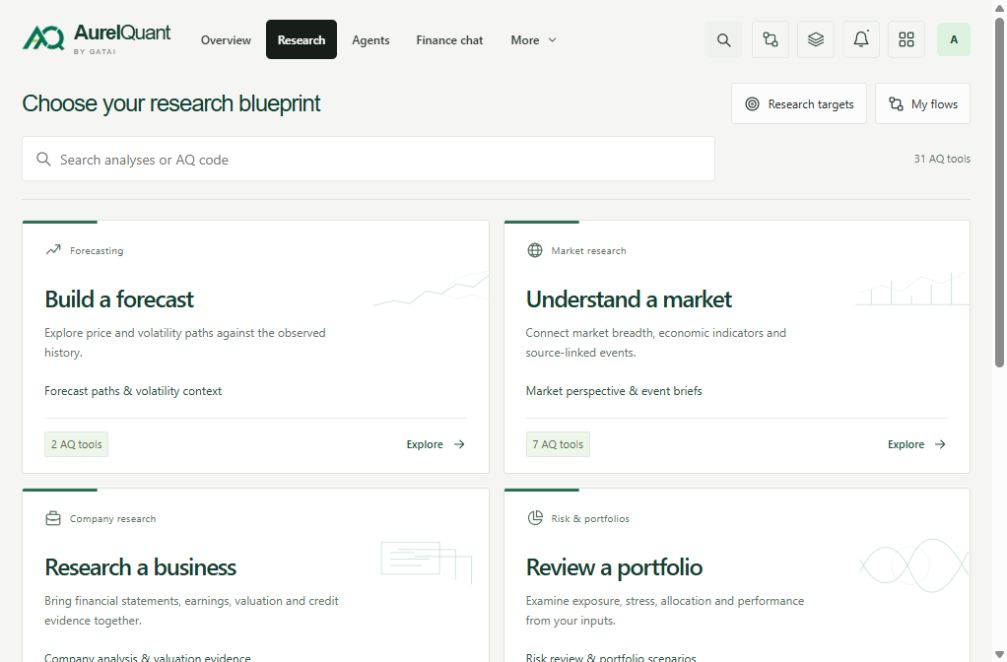Click 'Forecast paths & volatility context' text
The image size is (1007, 662).
pos(133,390)
